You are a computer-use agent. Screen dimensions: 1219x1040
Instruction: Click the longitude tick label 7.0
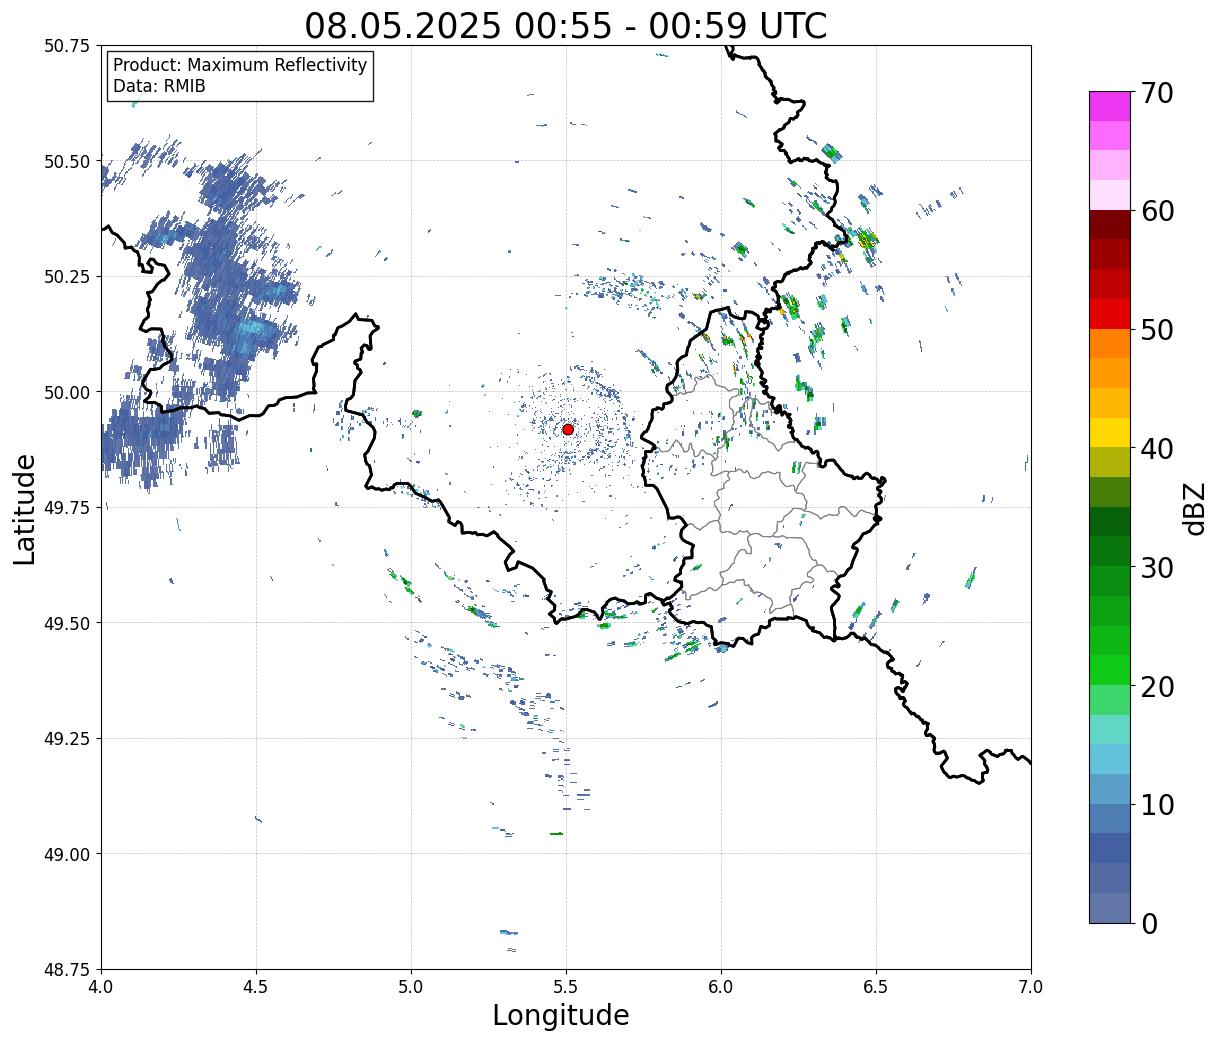click(x=1031, y=987)
